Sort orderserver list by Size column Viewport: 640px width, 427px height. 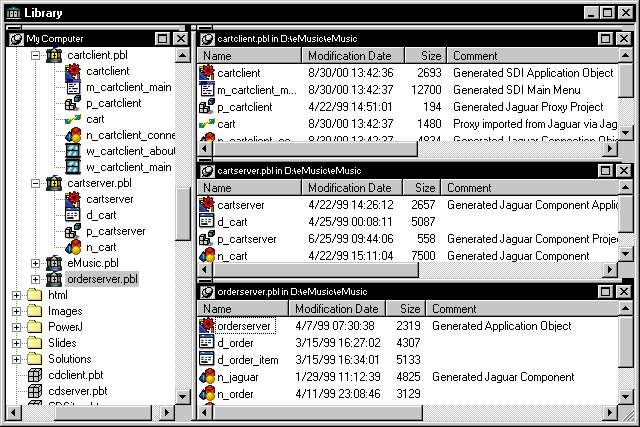coord(409,309)
